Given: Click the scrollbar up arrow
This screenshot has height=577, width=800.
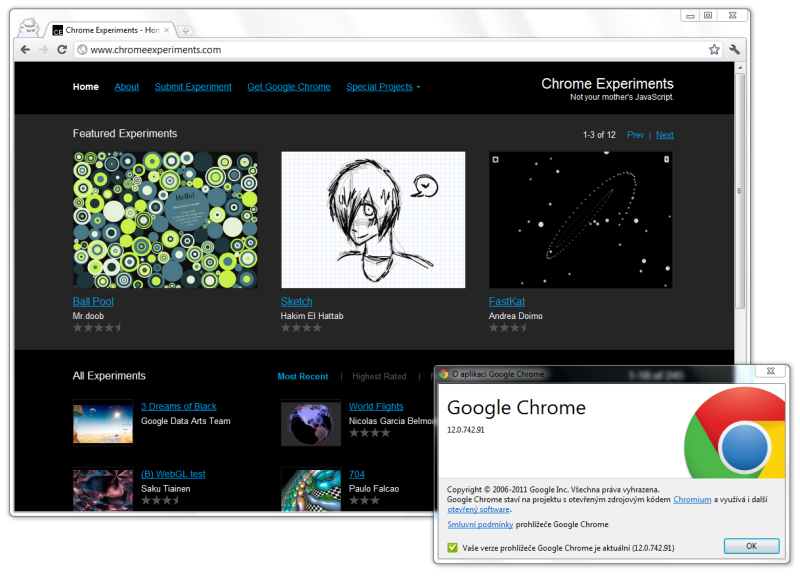Looking at the screenshot, I should click(740, 67).
